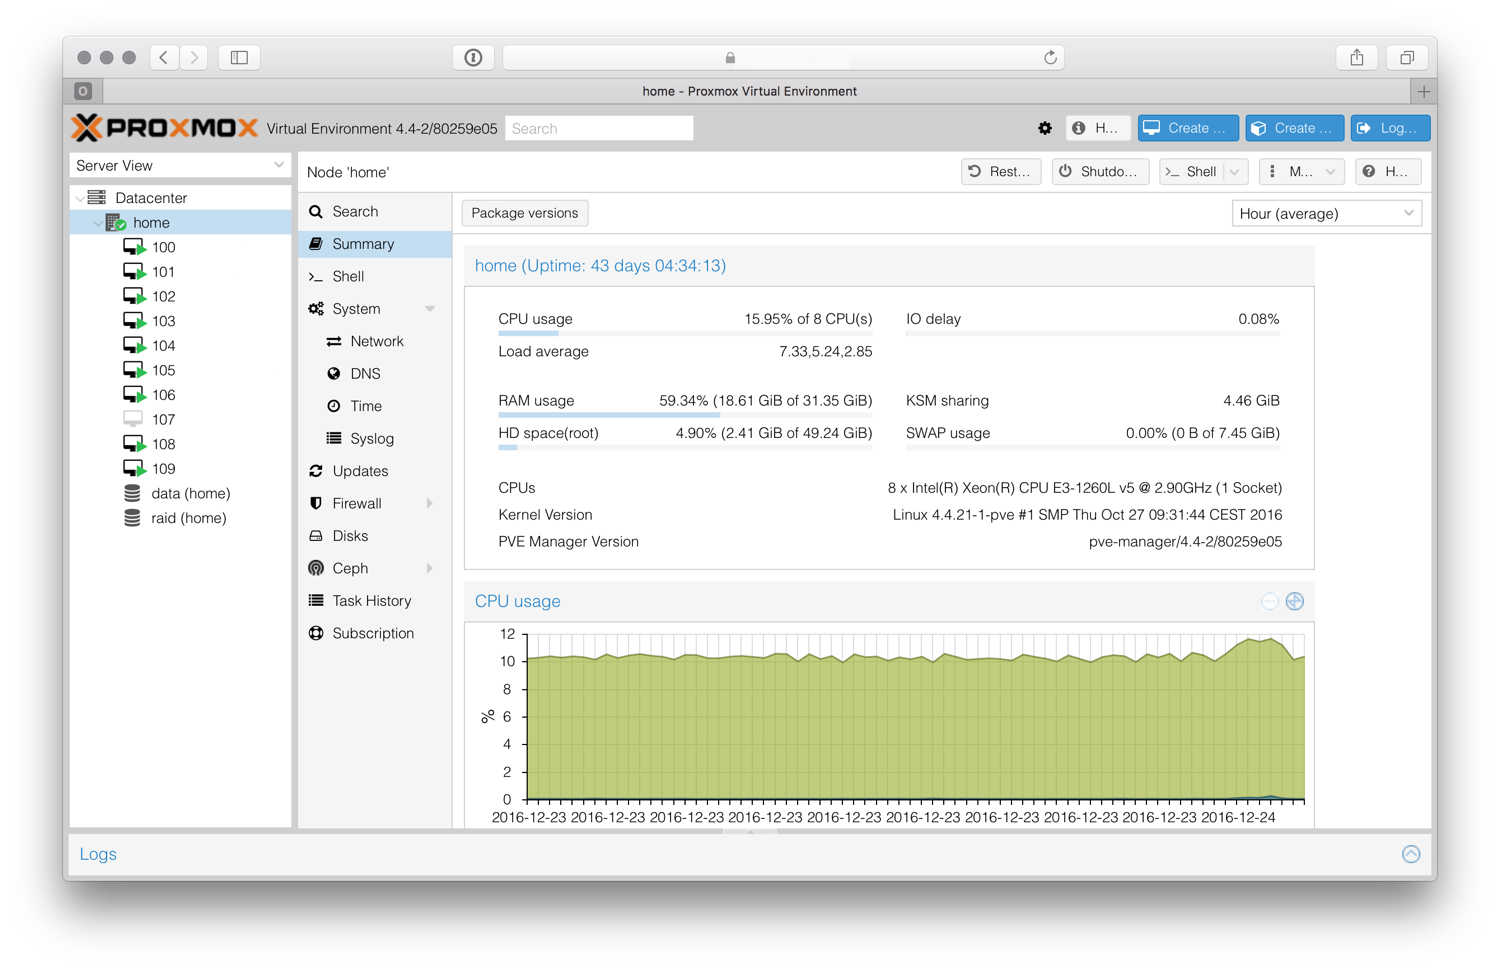This screenshot has height=971, width=1500.
Task: Open Shell in node menu
Action: click(375, 276)
